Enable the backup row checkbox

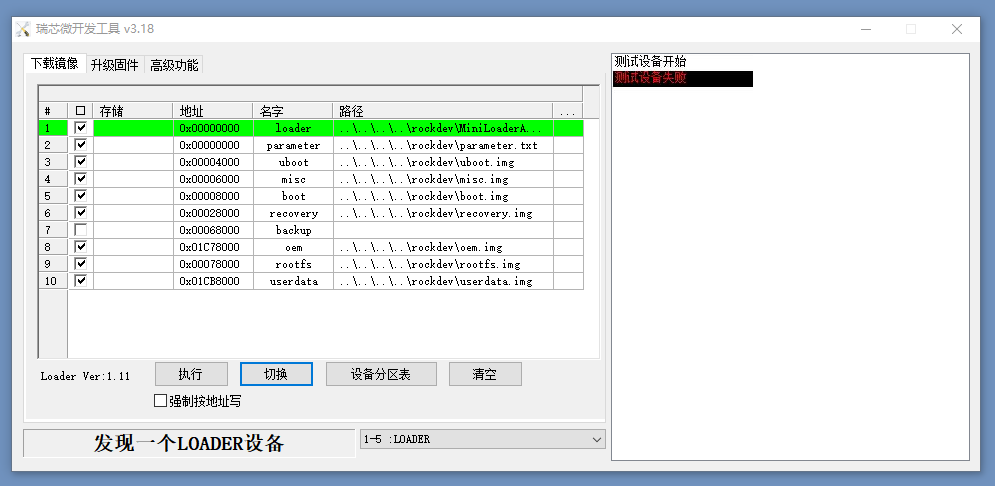pyautogui.click(x=81, y=230)
